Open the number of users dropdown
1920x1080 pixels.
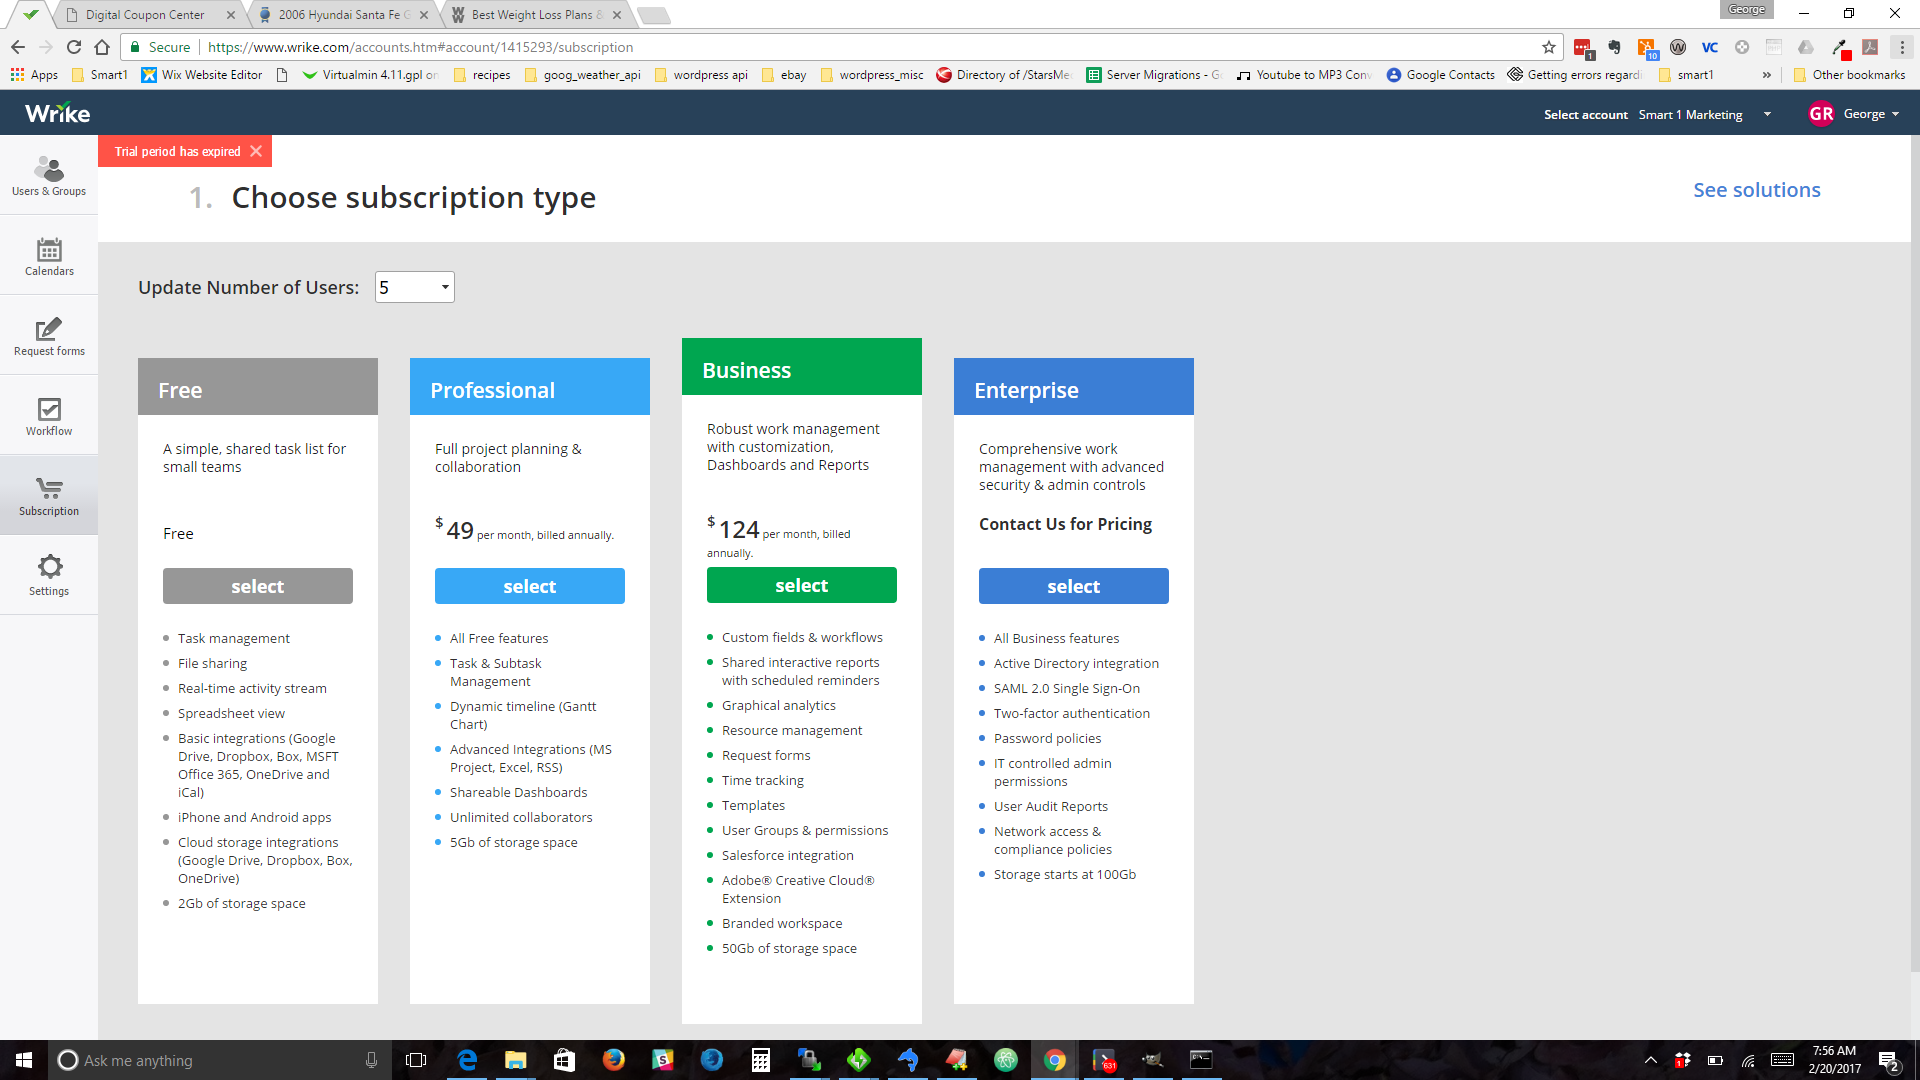click(414, 287)
